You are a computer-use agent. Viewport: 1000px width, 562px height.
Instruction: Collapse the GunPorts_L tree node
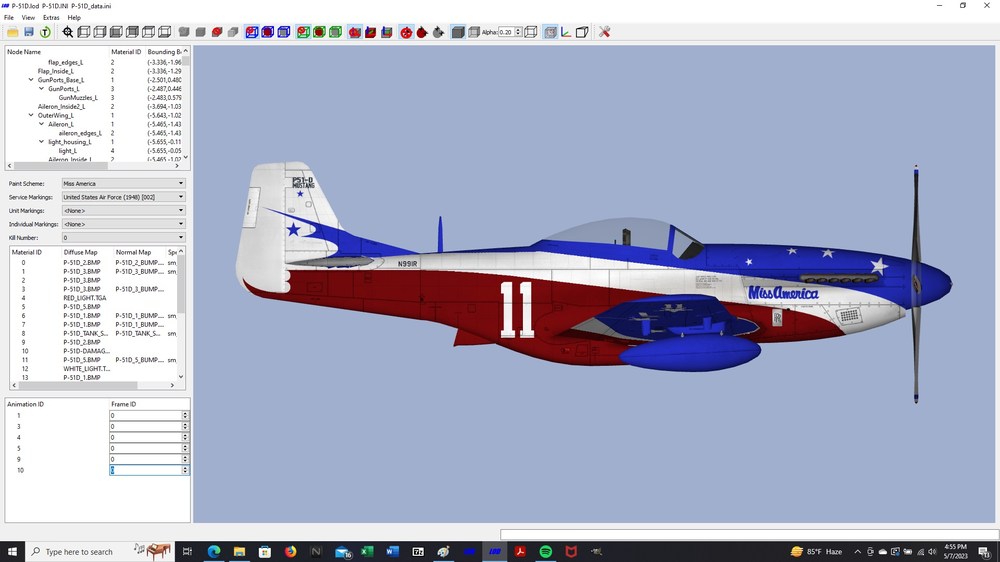coord(41,89)
